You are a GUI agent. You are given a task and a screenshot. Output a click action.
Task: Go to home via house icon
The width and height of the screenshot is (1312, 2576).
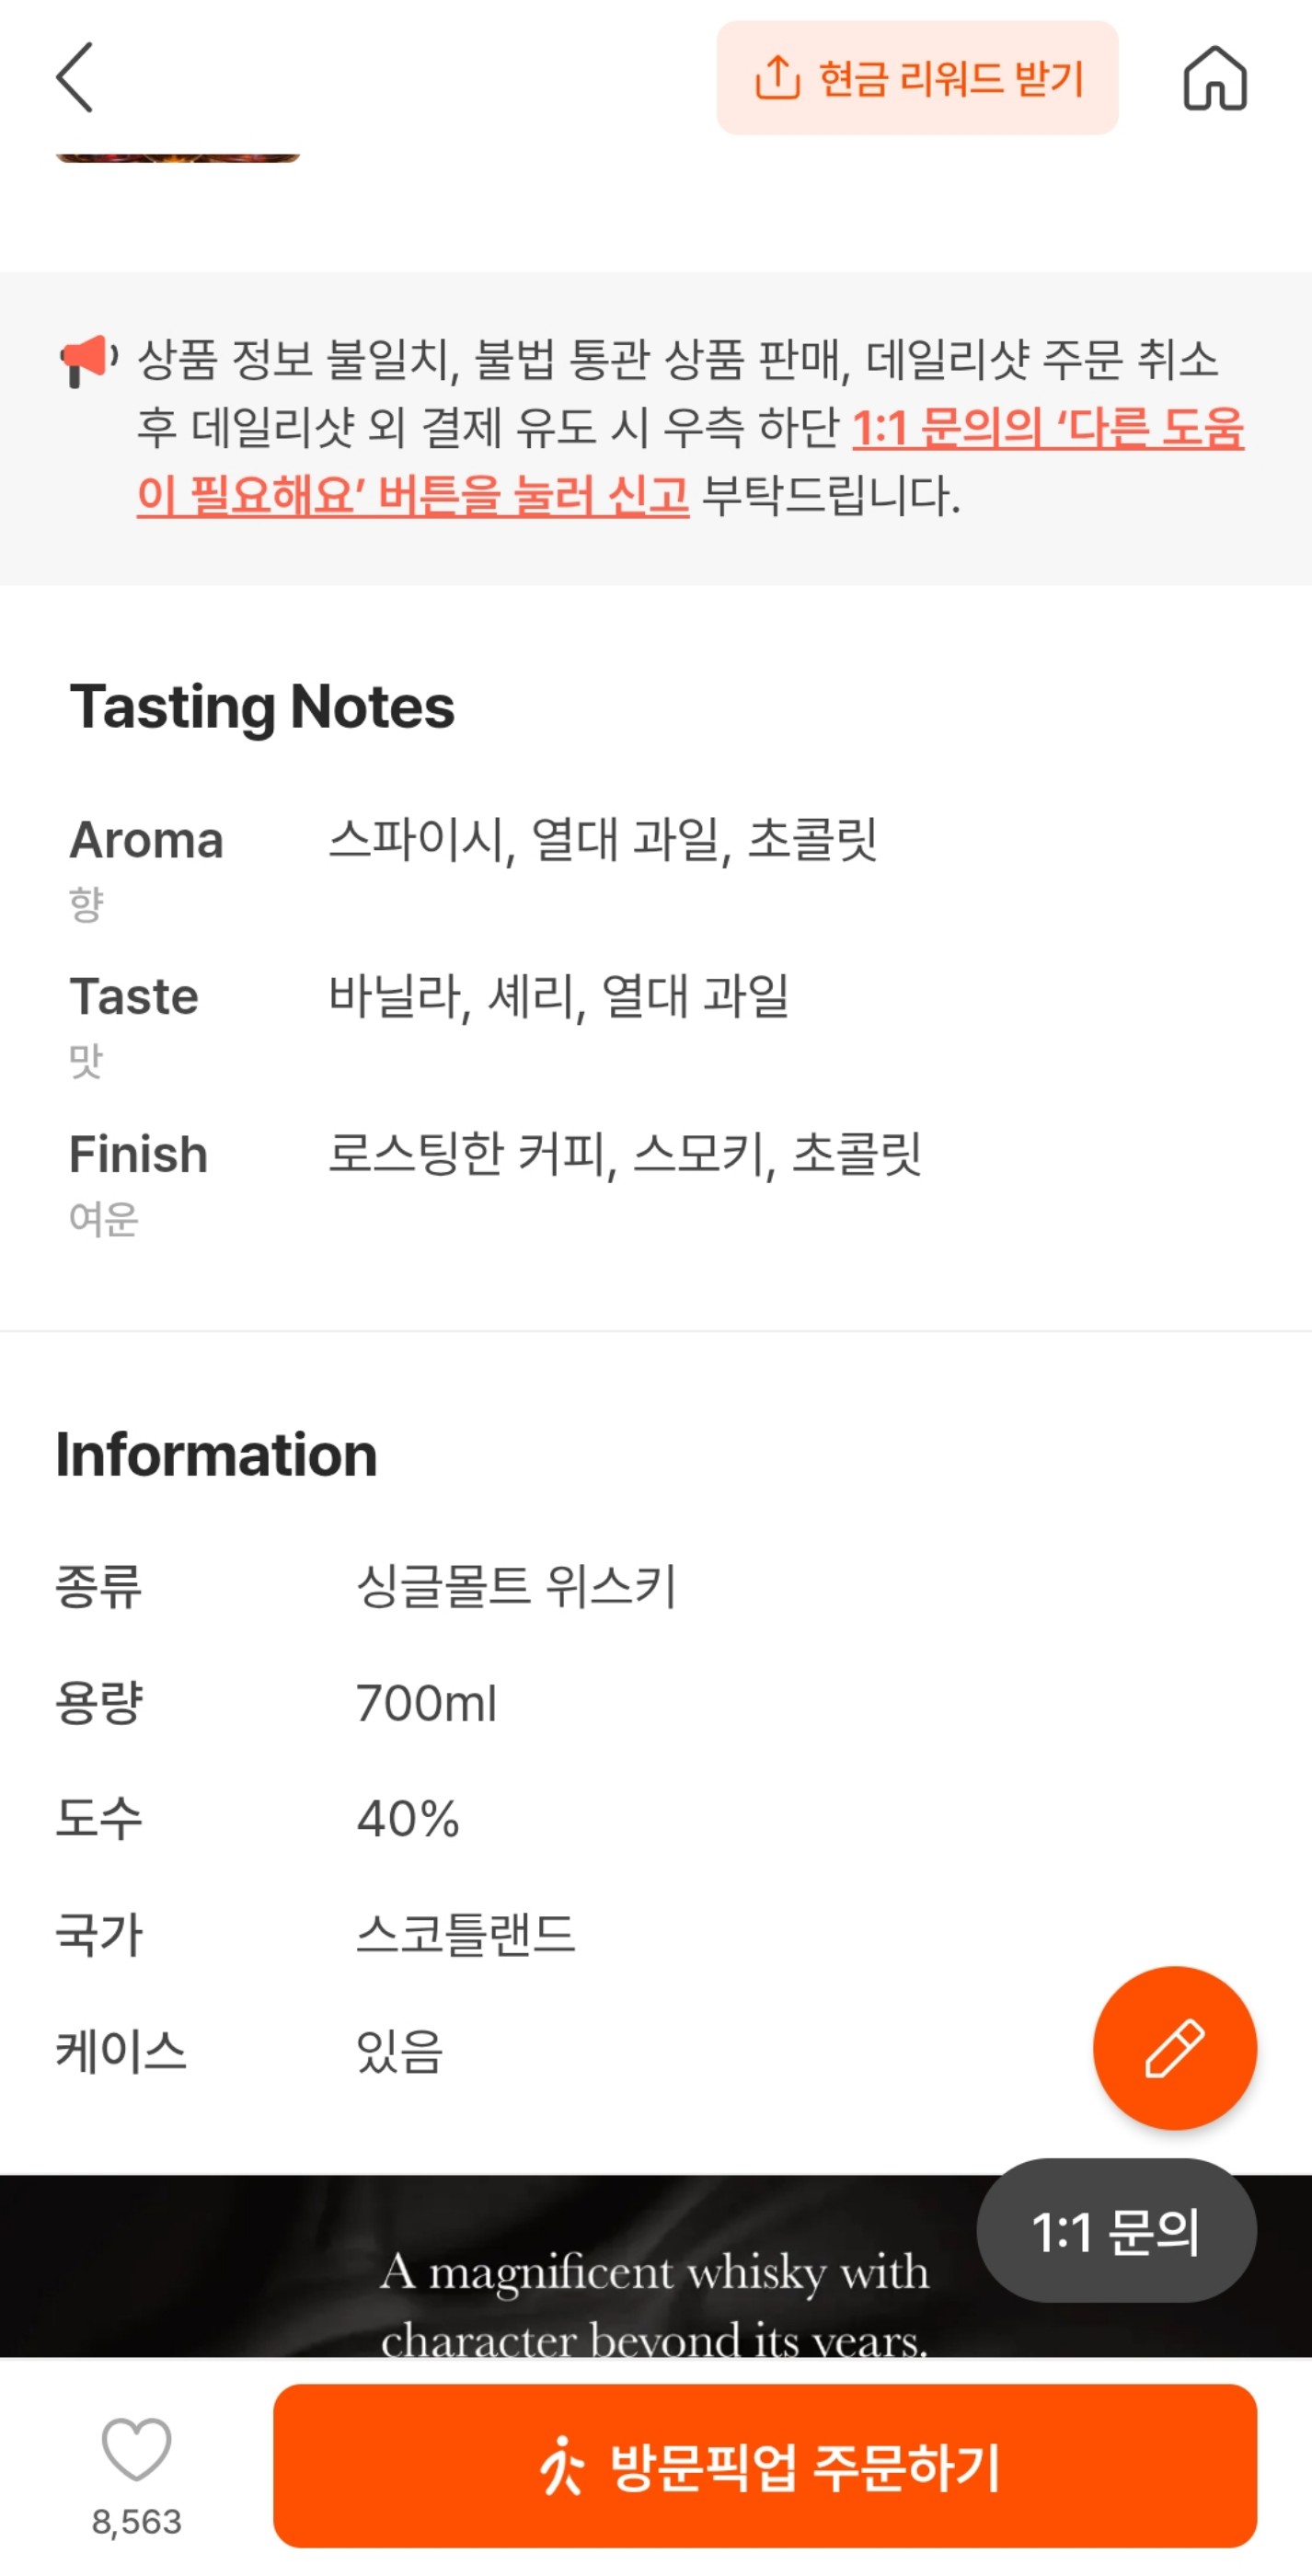(1214, 78)
